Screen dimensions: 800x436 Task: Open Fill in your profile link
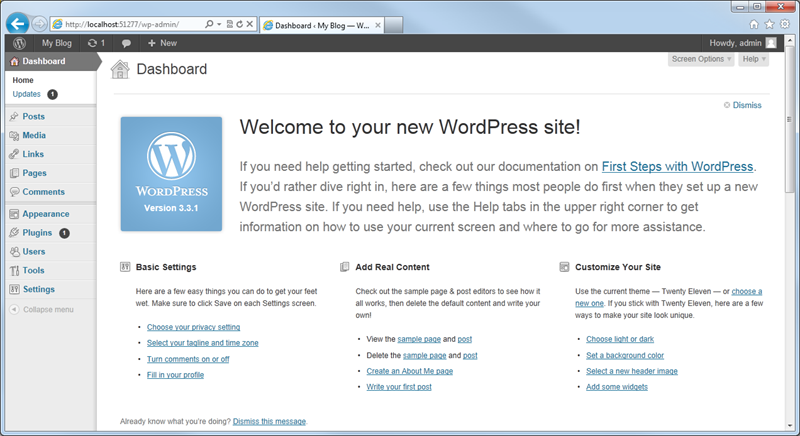[175, 375]
